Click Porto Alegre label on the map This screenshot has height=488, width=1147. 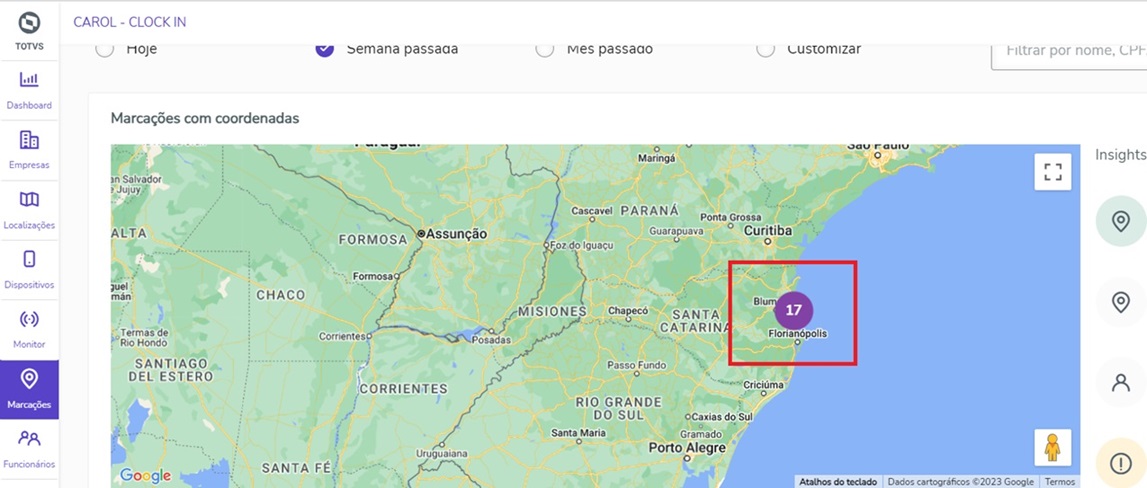[688, 447]
